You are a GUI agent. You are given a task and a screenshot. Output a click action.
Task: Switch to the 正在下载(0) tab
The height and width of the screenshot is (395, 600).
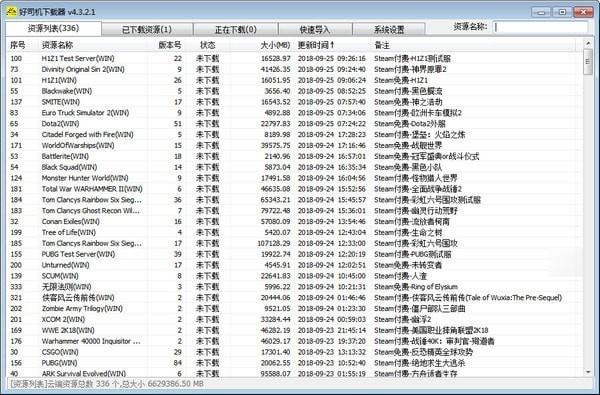pyautogui.click(x=235, y=29)
